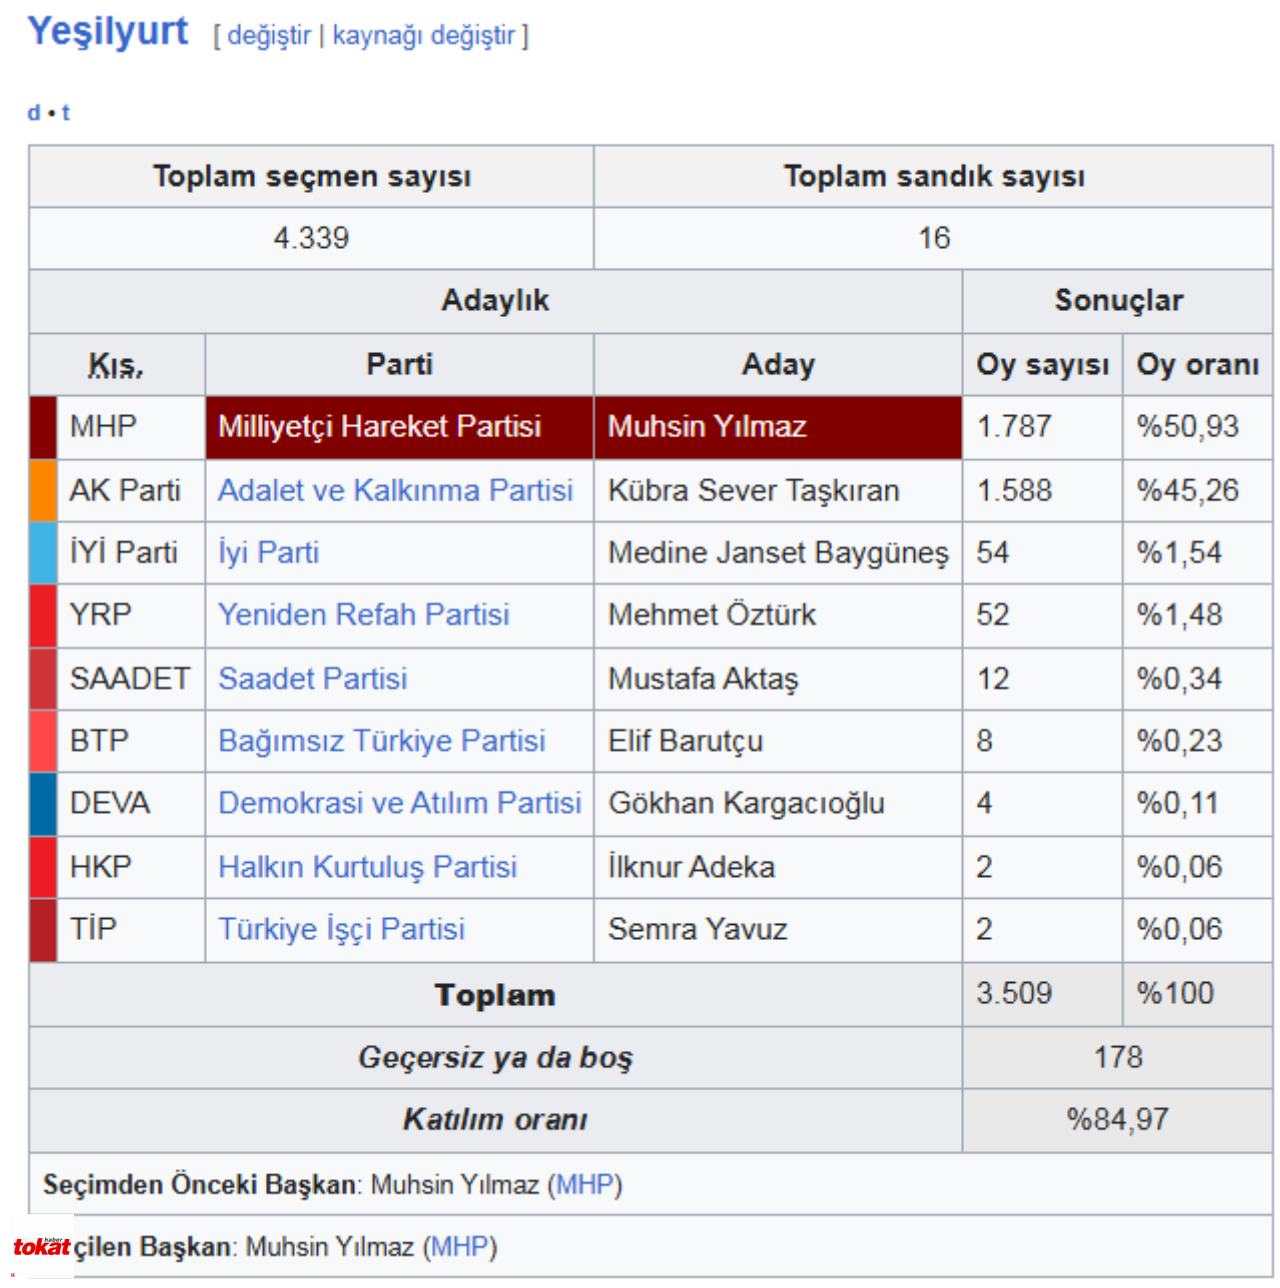Click the 'Oy sayısı' column header
This screenshot has height=1288, width=1280.
(1043, 365)
